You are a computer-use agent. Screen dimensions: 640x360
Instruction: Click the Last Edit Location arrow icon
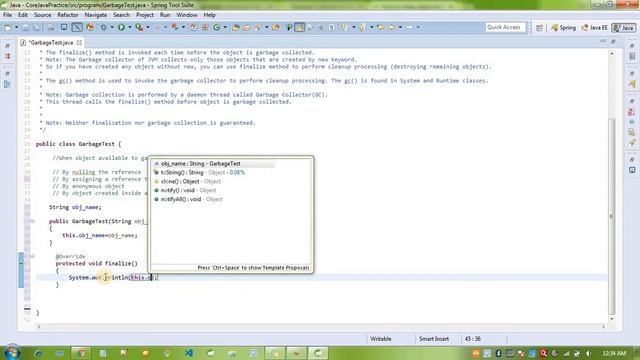pyautogui.click(x=380, y=27)
